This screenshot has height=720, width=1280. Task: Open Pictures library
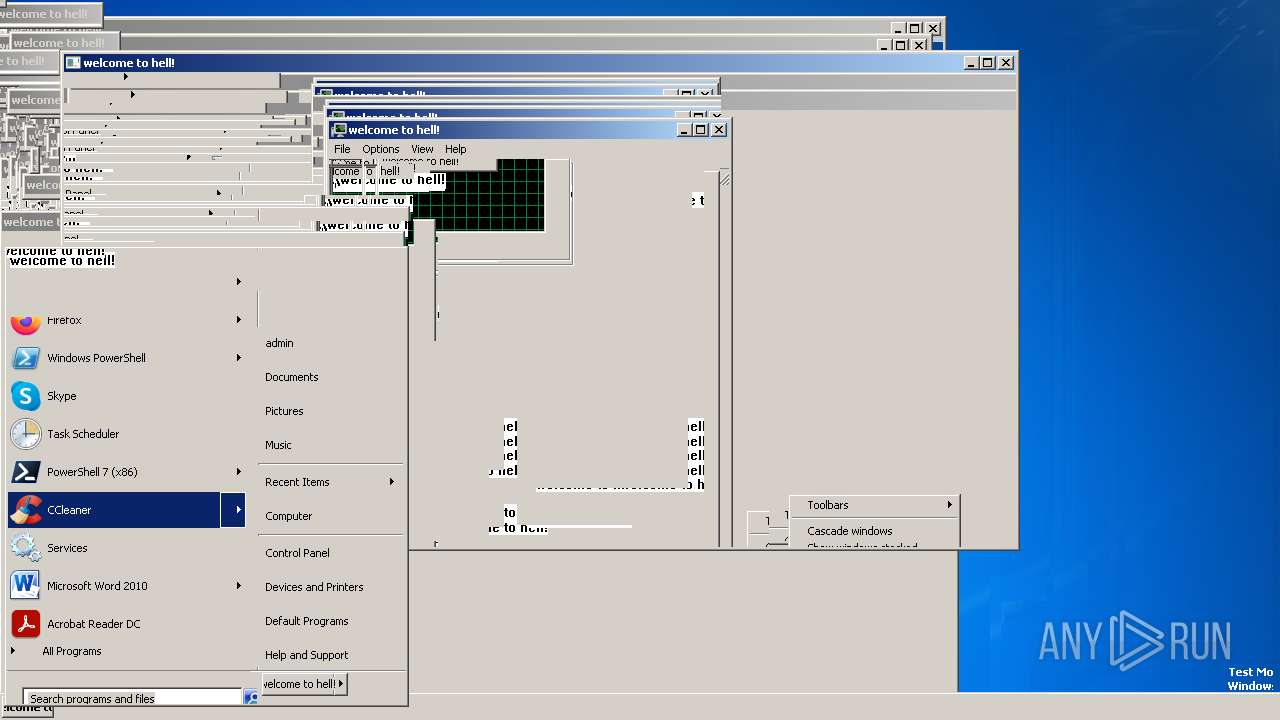point(284,411)
